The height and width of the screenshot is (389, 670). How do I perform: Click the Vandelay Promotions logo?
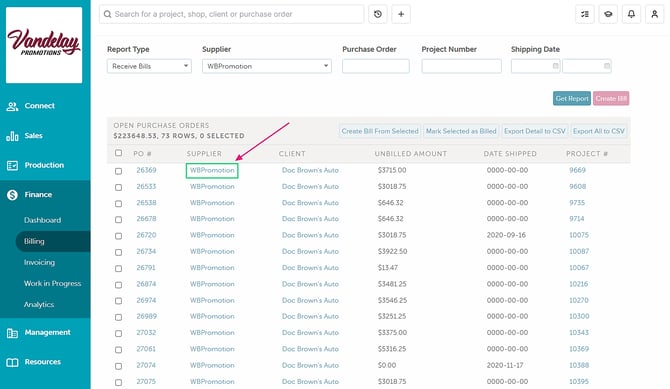pos(44,45)
